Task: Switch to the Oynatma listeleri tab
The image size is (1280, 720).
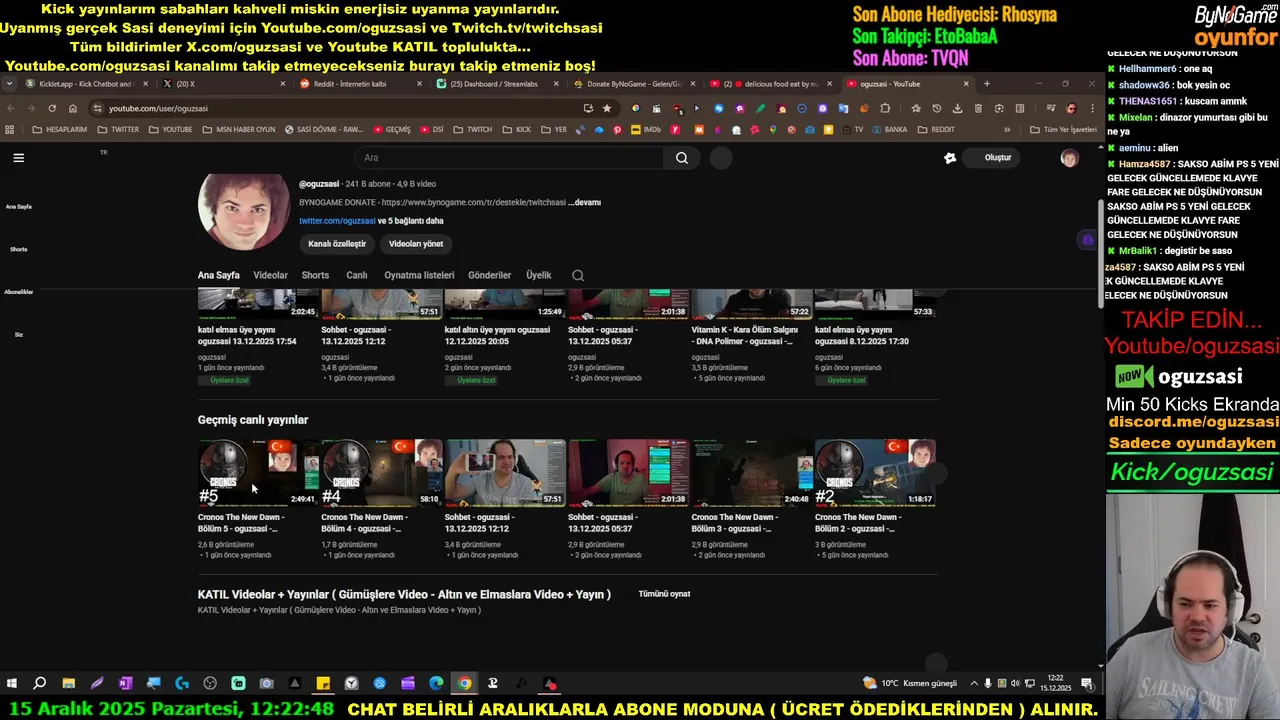Action: point(419,275)
